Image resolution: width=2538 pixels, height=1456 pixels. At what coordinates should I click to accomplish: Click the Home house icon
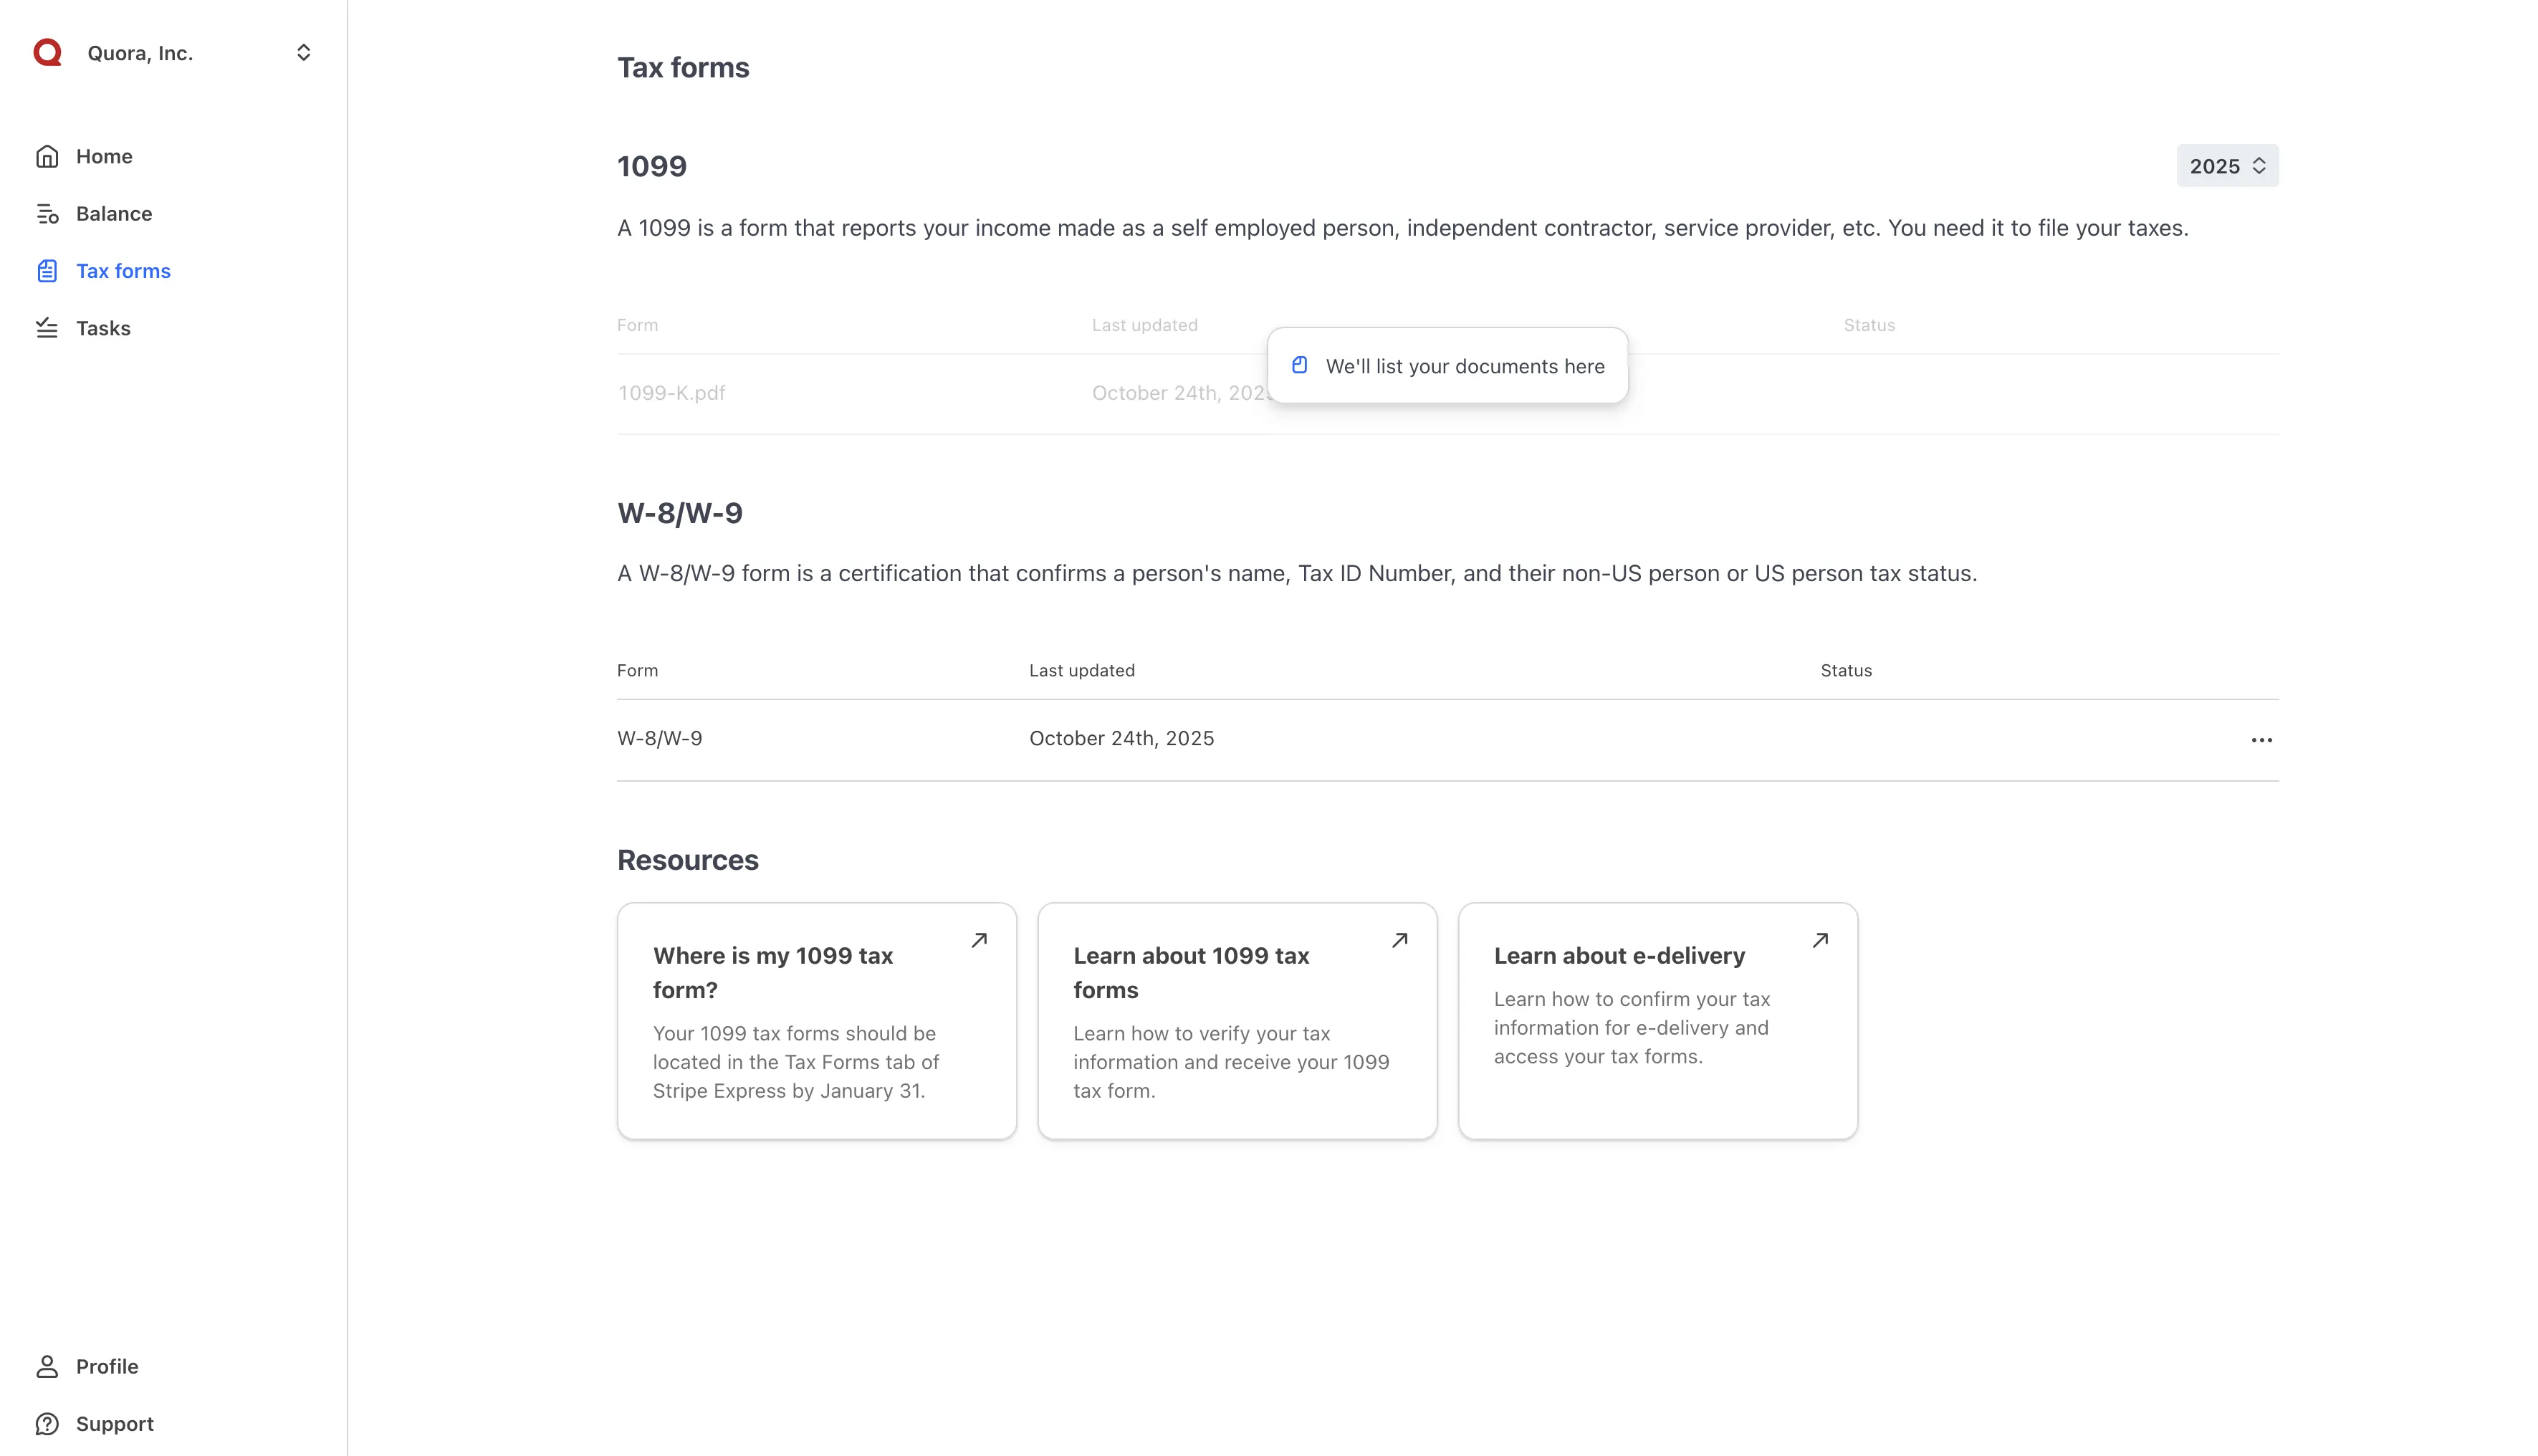coord(47,157)
